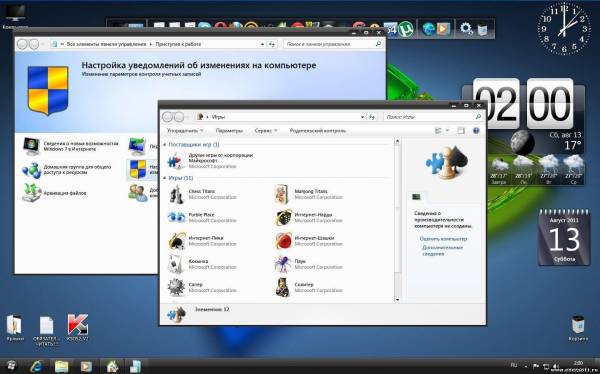Click back button in Games window
The width and height of the screenshot is (600, 374).
click(168, 117)
